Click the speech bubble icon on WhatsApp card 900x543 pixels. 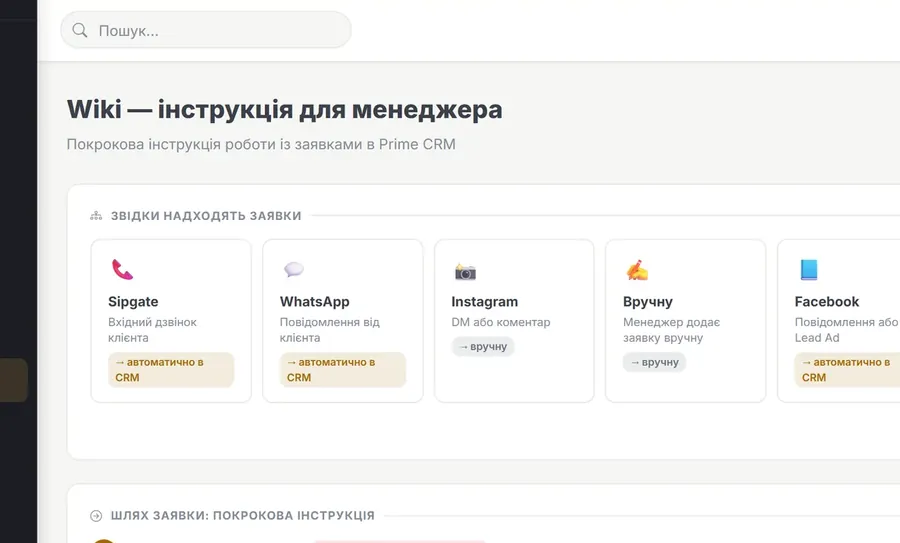coord(294,269)
